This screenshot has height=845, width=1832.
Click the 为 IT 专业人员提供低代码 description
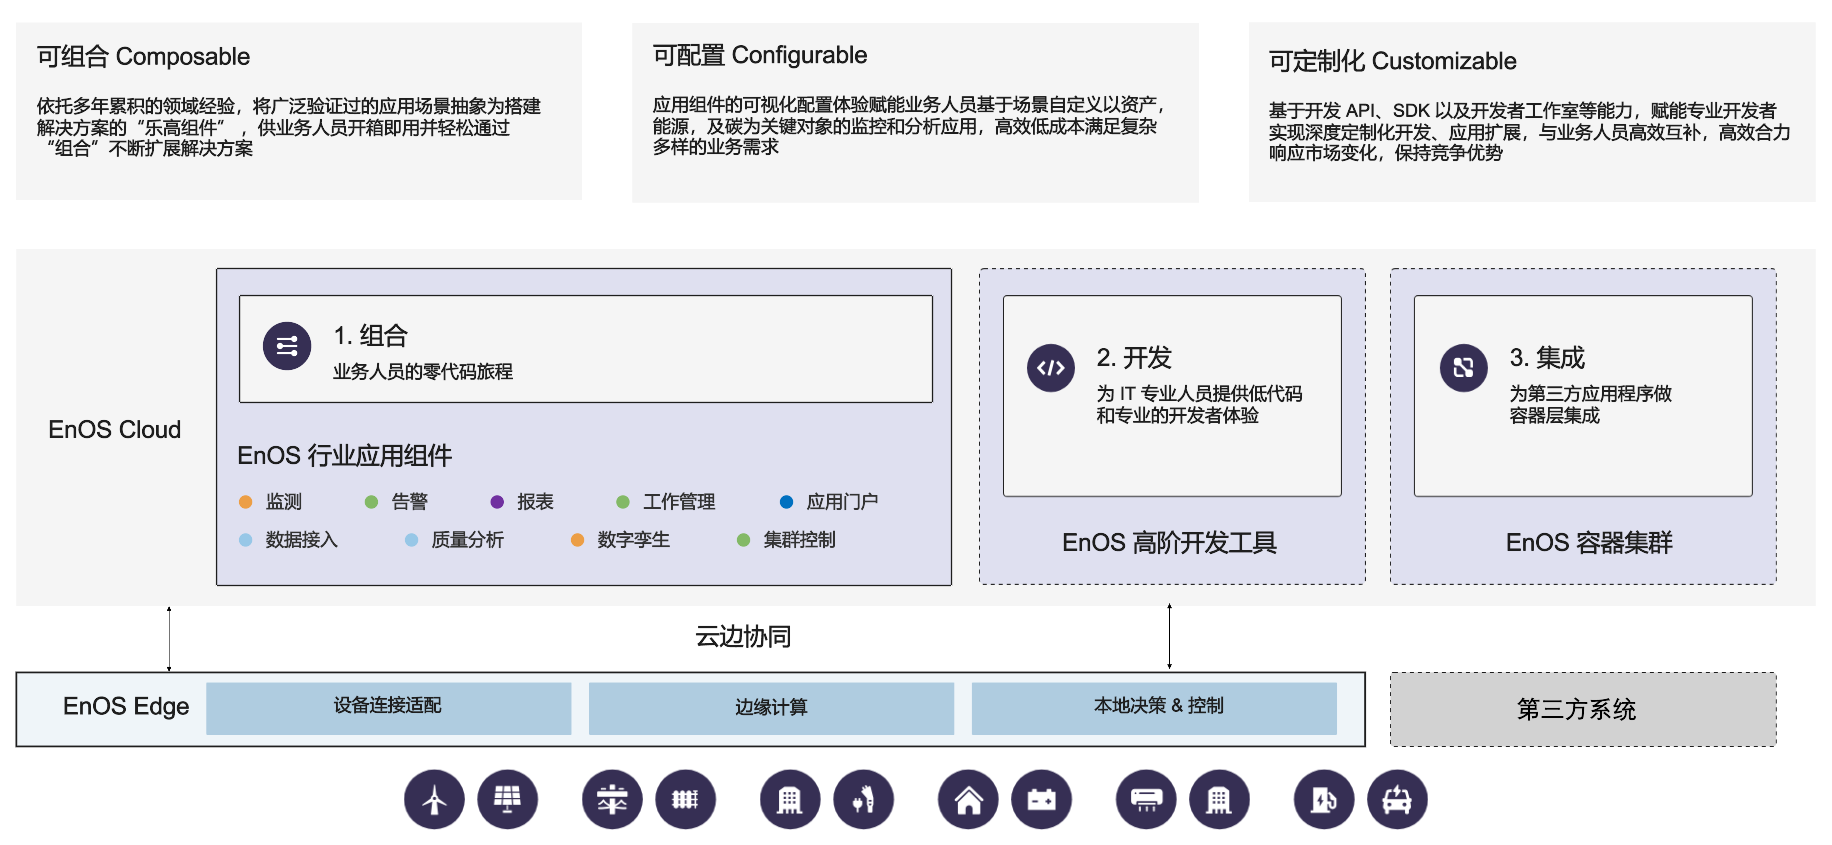click(1200, 394)
